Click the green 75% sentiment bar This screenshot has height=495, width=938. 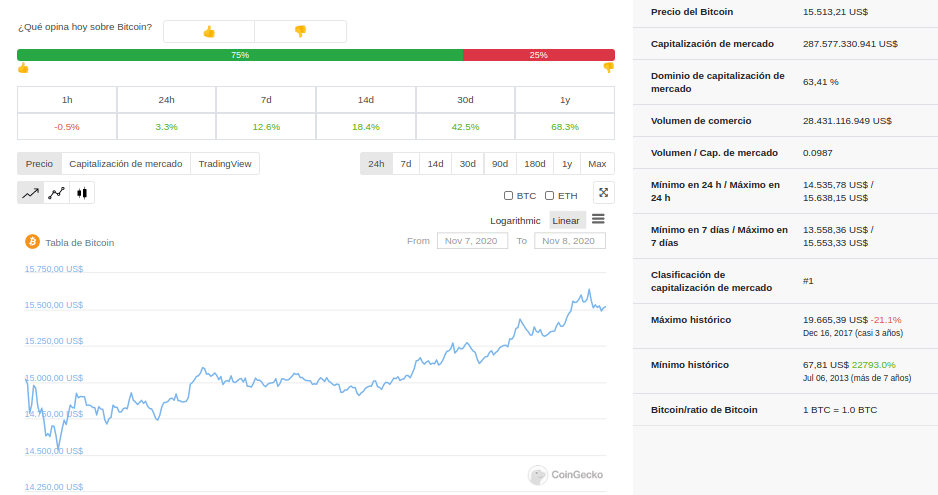click(x=240, y=55)
